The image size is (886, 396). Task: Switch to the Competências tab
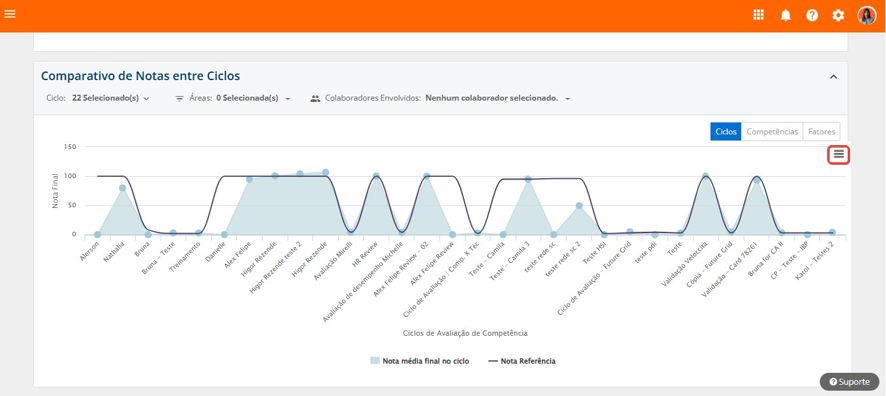tap(772, 132)
